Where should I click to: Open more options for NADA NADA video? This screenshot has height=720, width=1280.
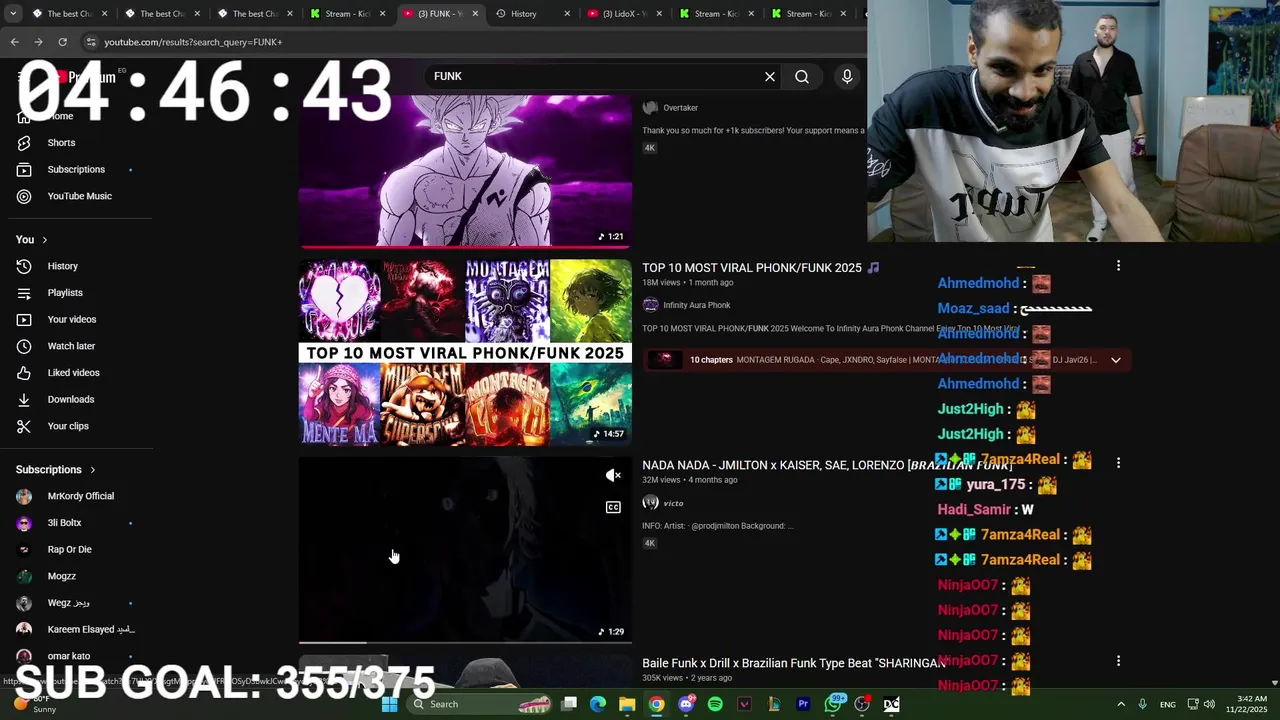point(1118,463)
